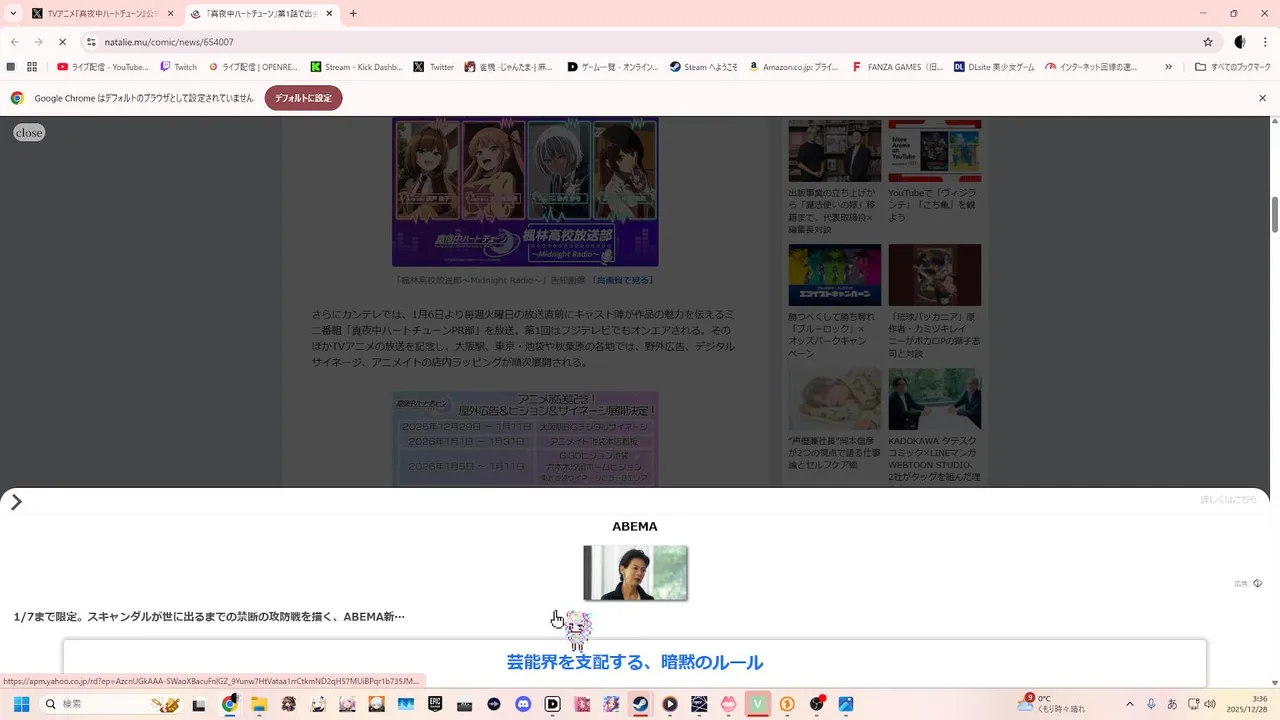Open the Twitch bookmark
Viewport: 1280px width, 720px height.
click(x=179, y=67)
